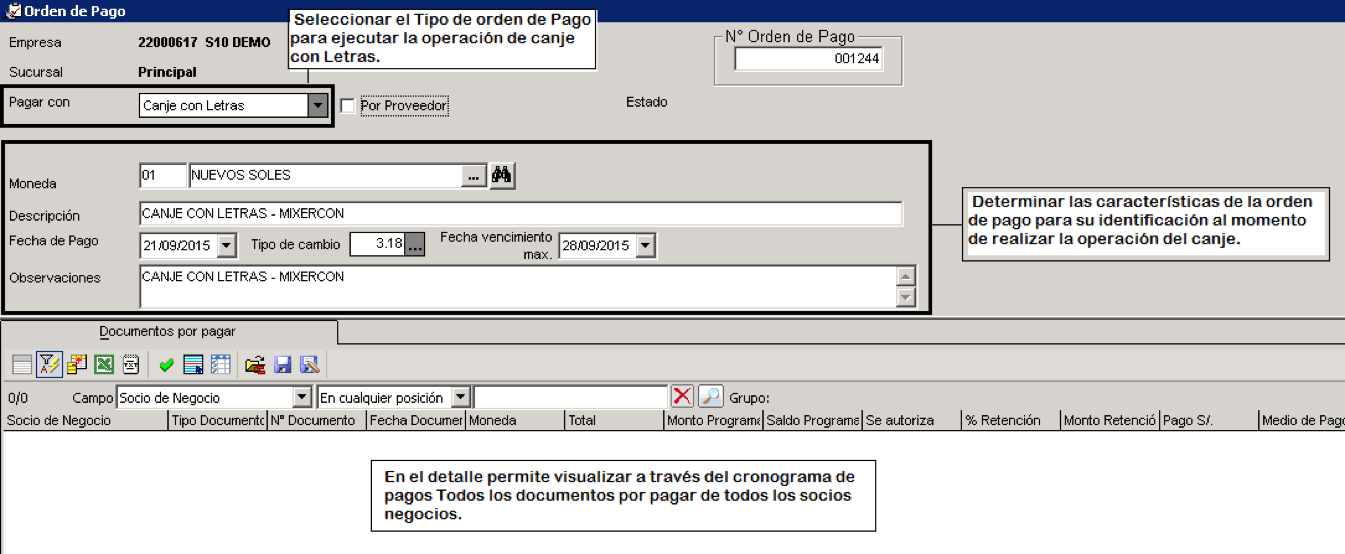
Task: Click Tipo de cambio ellipsis button
Action: pos(415,245)
